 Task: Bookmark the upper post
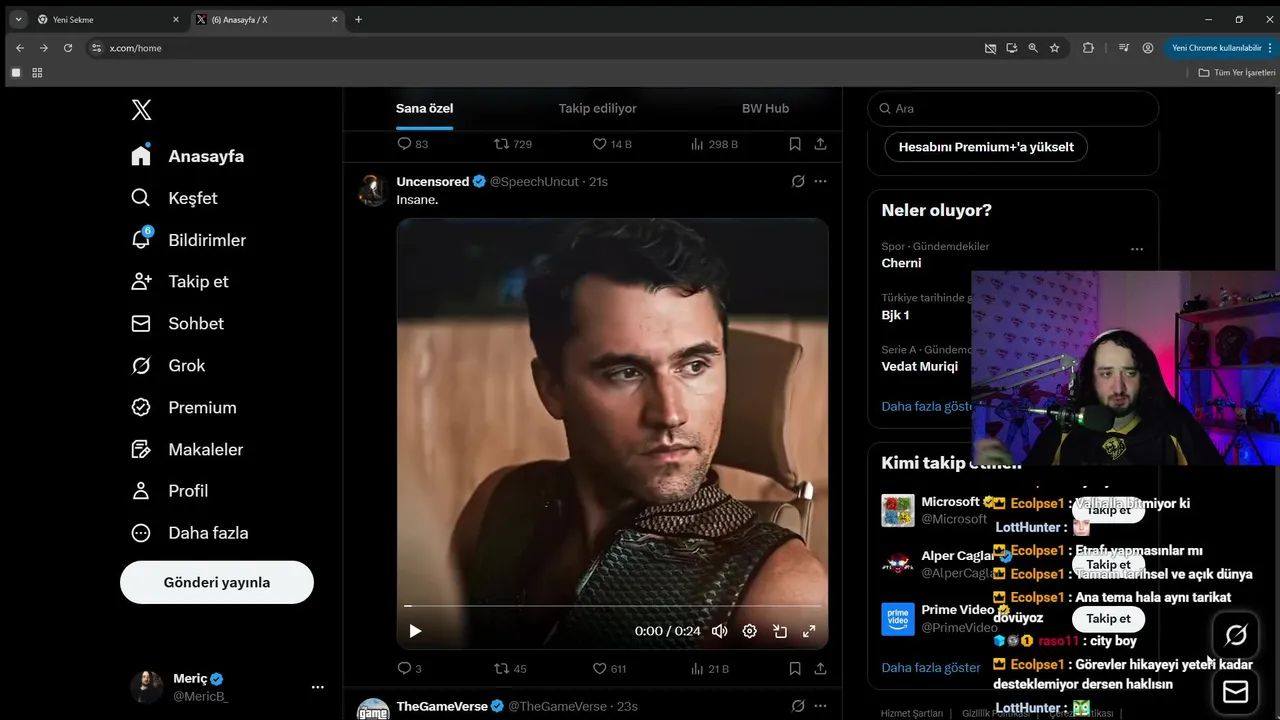(x=795, y=144)
